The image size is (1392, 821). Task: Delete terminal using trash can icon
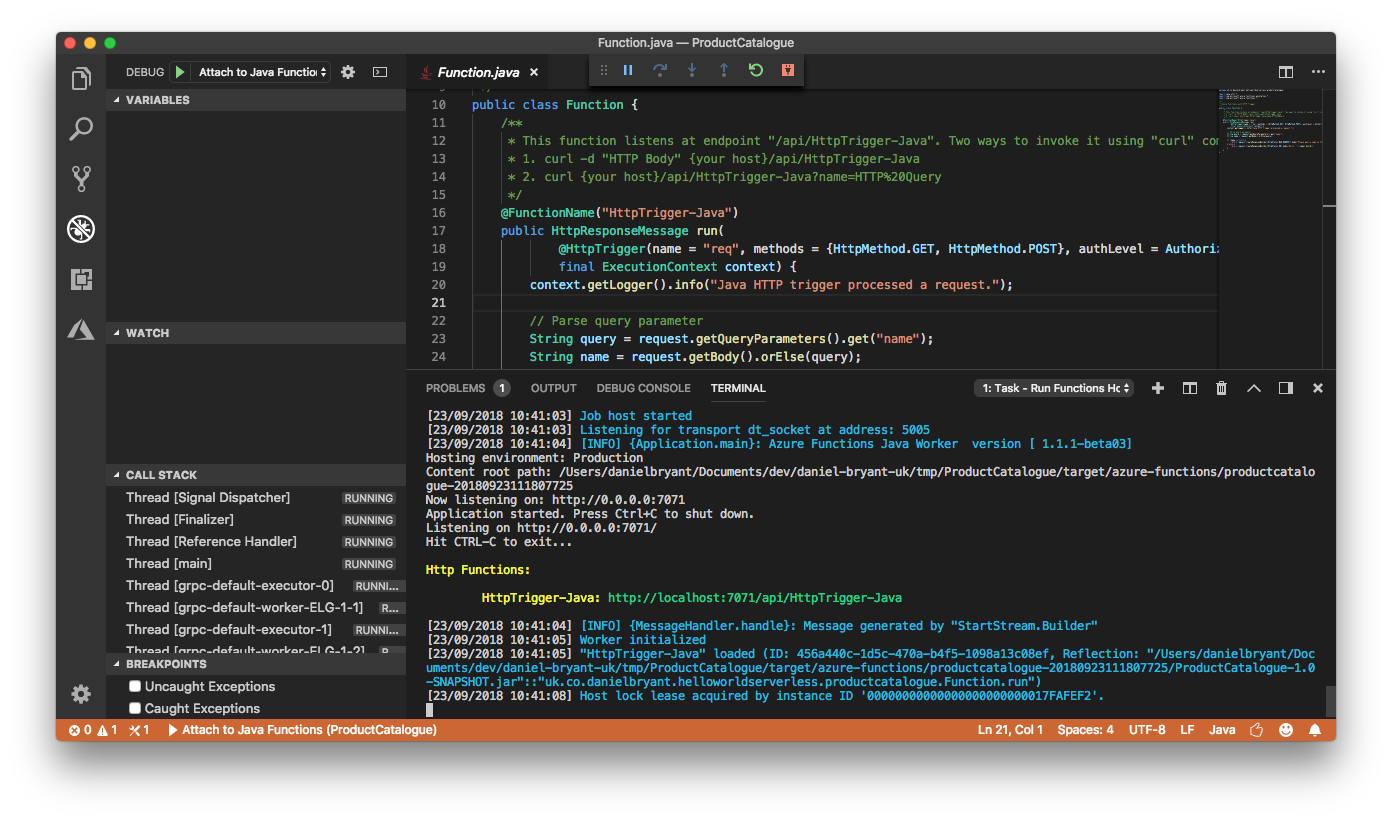tap(1221, 388)
